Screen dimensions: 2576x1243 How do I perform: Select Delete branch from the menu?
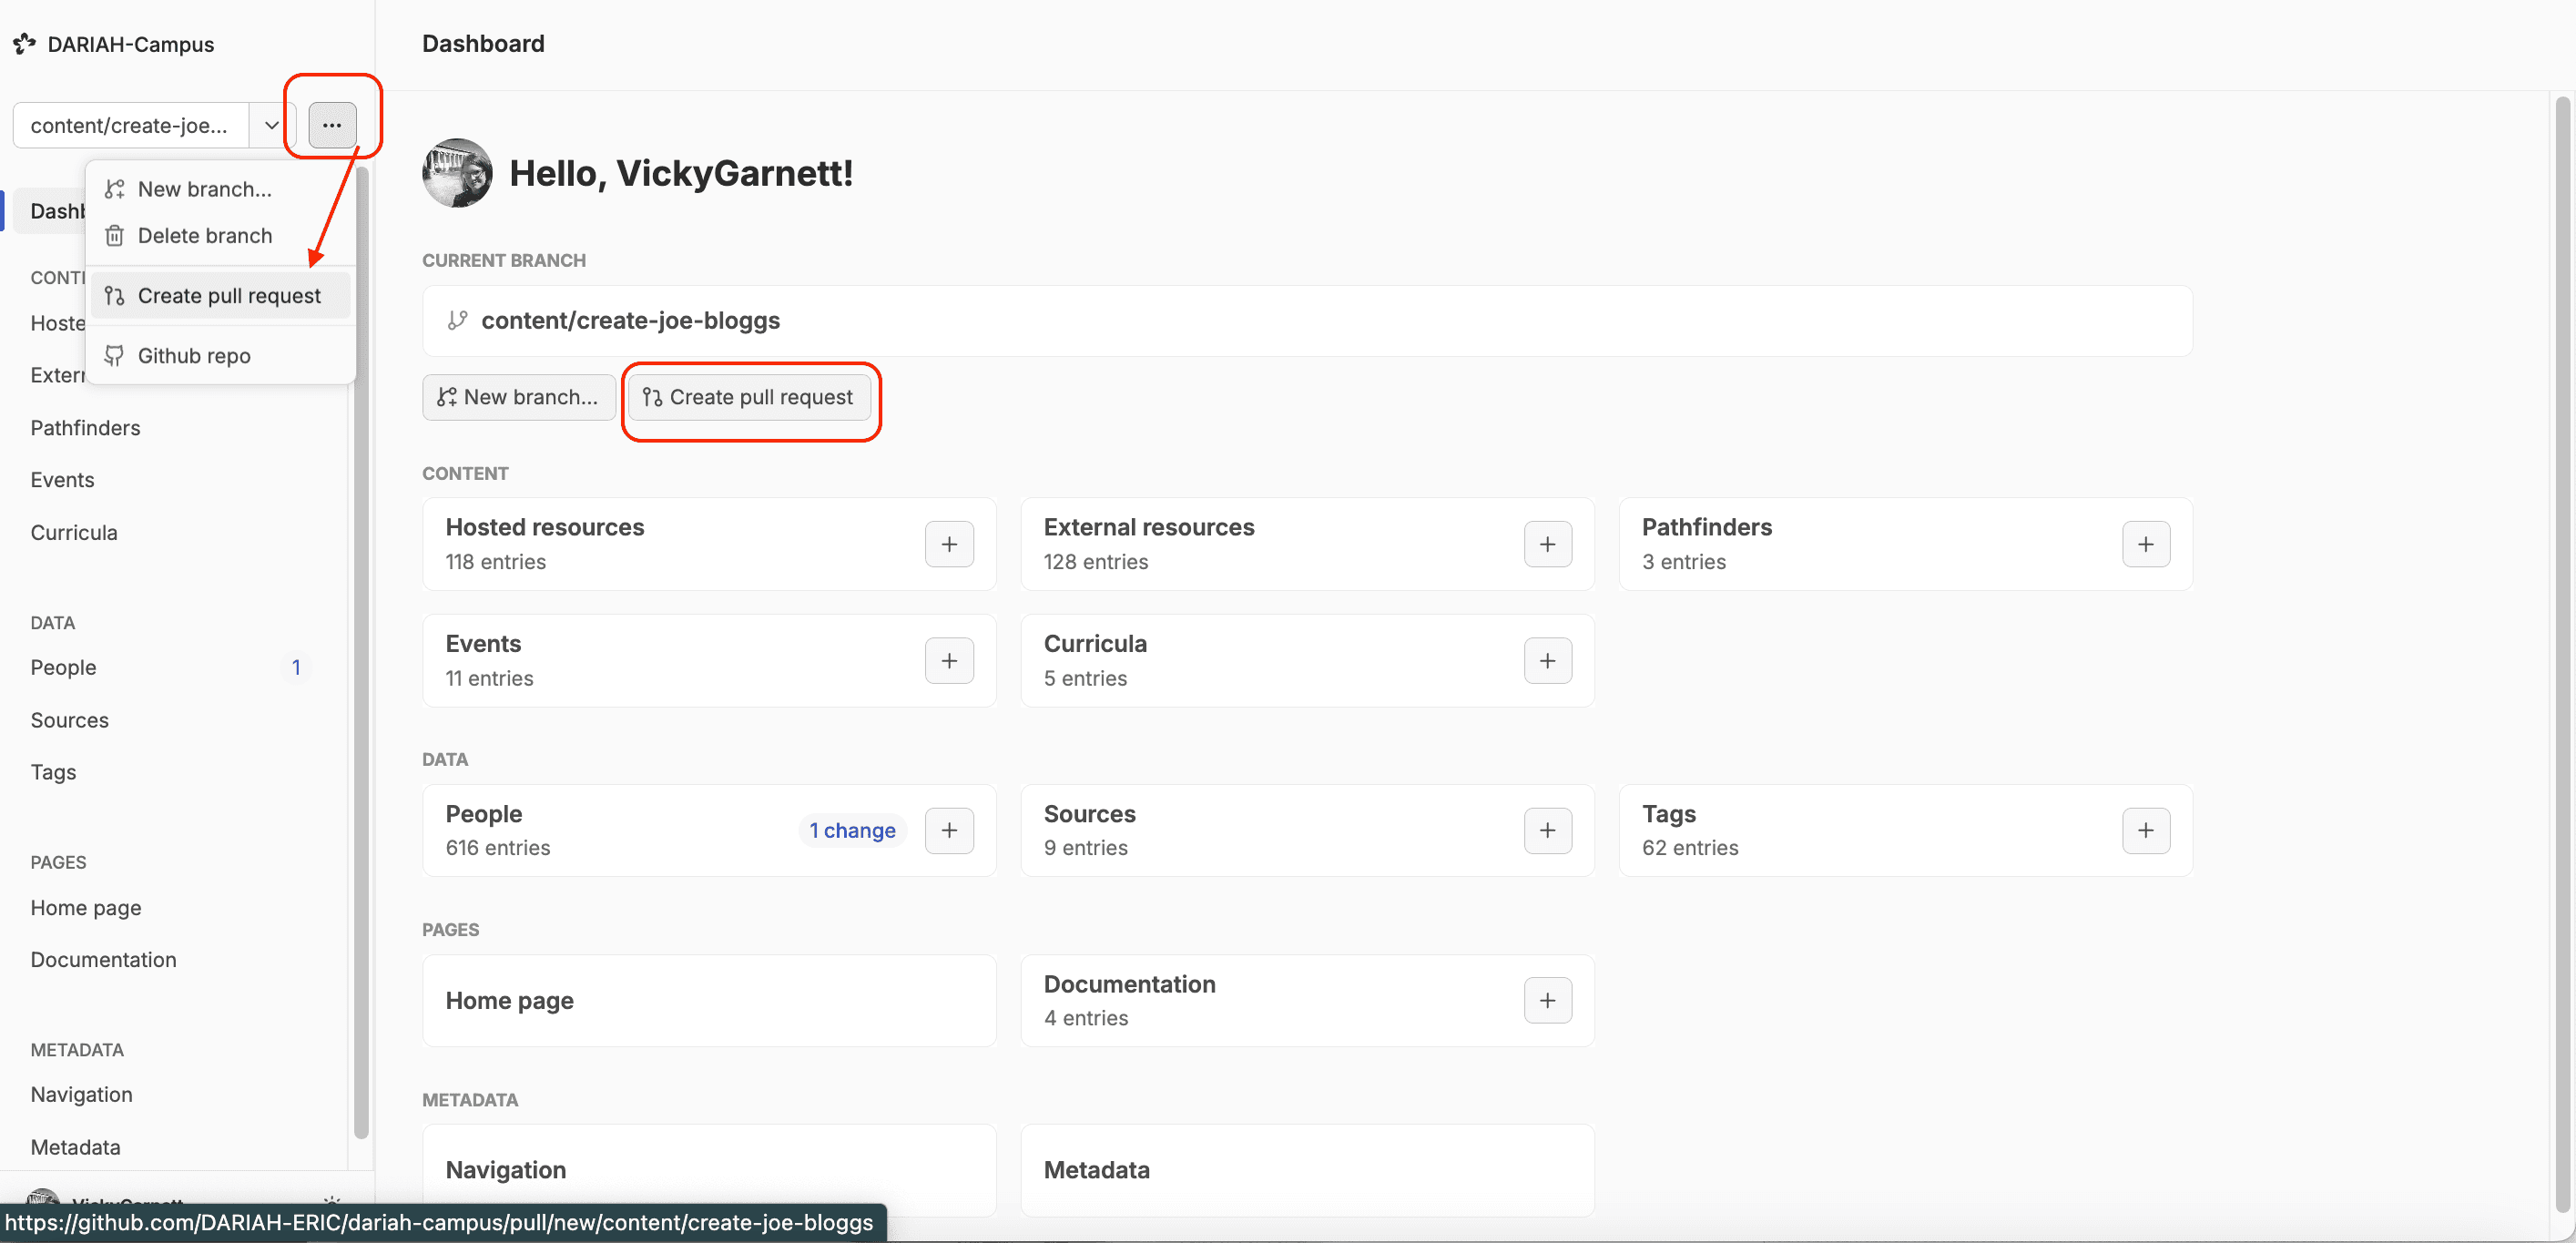point(205,236)
